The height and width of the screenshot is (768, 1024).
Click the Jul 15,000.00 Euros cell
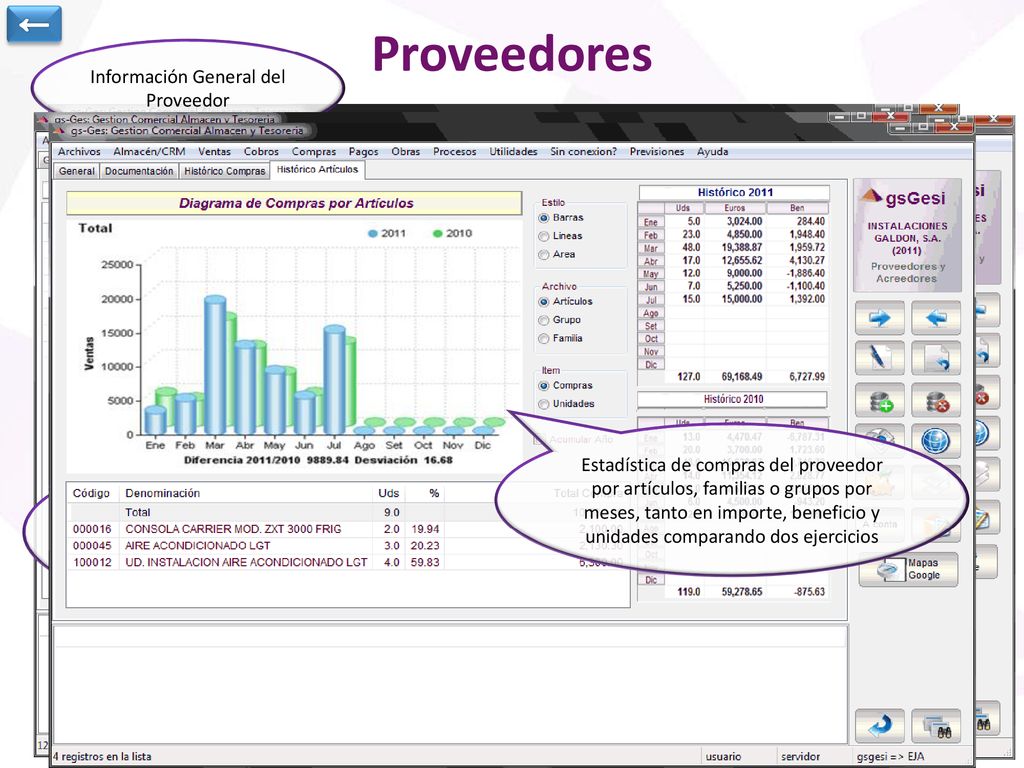click(734, 299)
